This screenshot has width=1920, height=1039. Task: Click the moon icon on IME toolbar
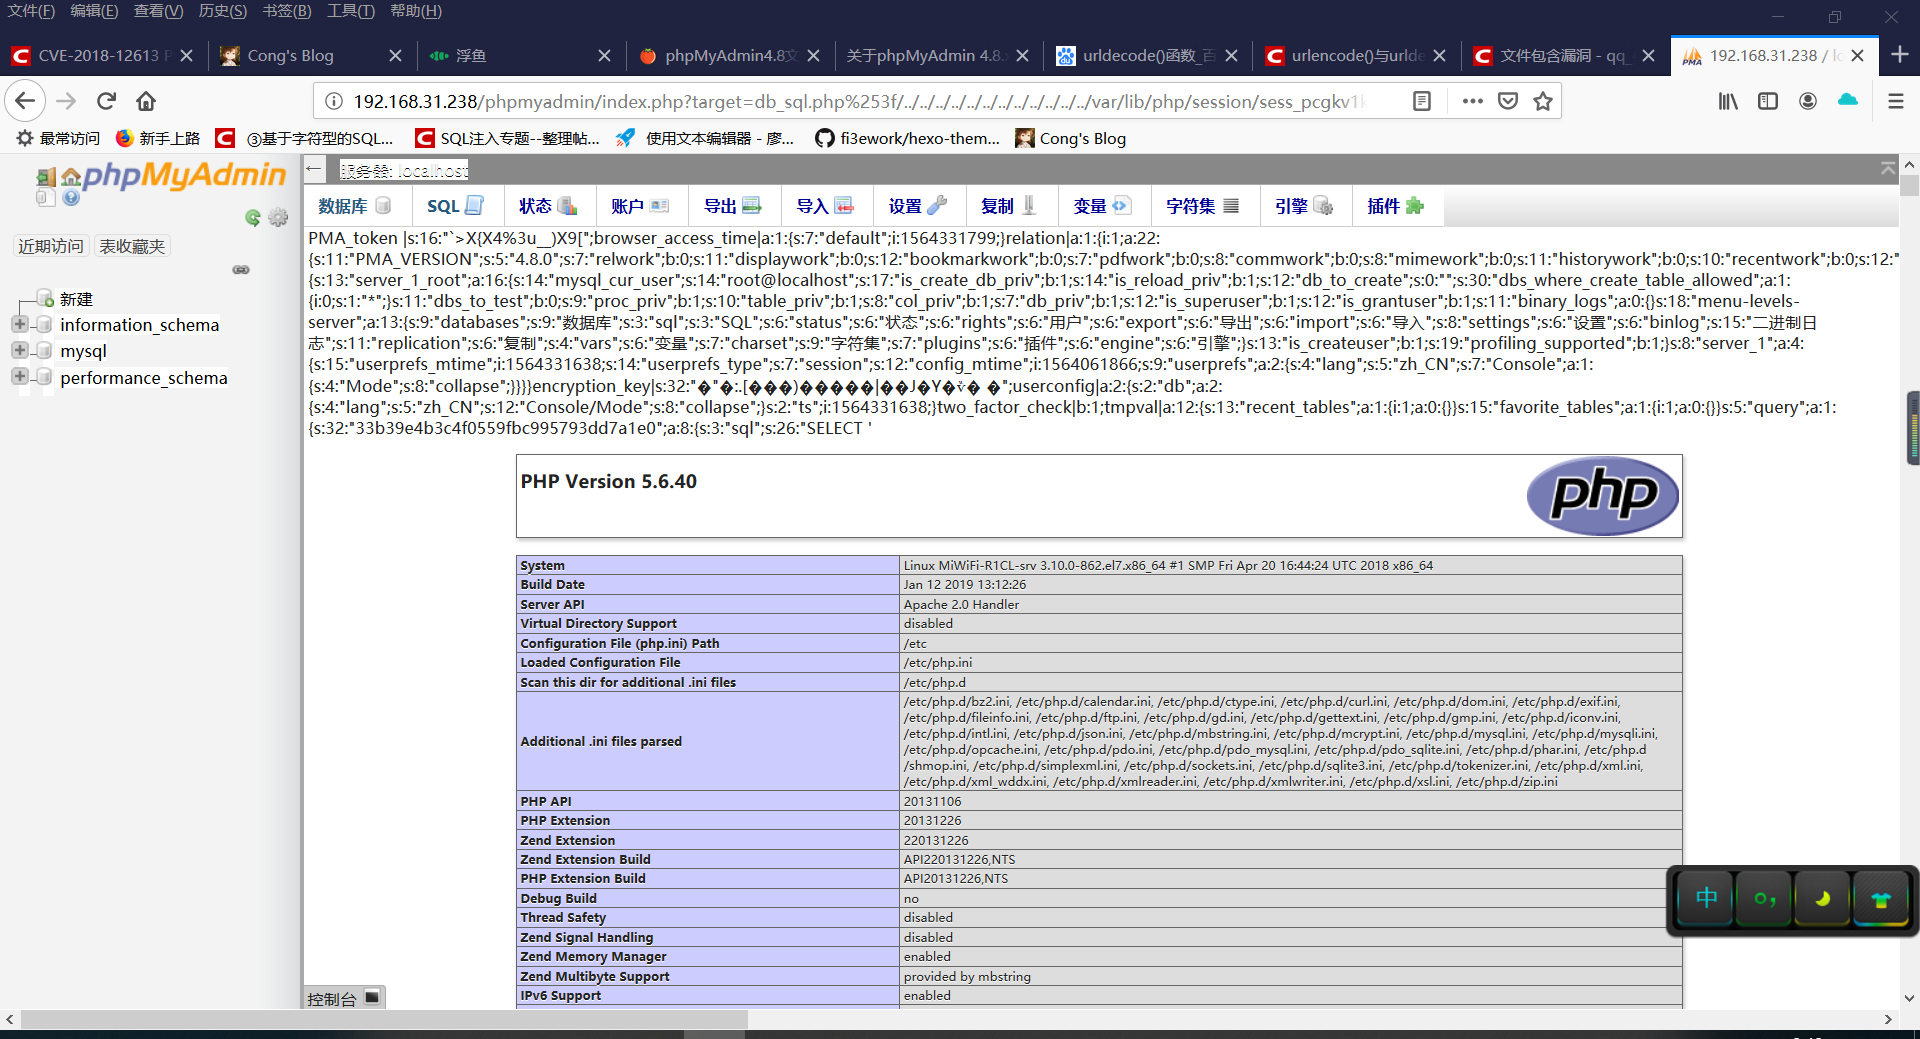[1823, 899]
